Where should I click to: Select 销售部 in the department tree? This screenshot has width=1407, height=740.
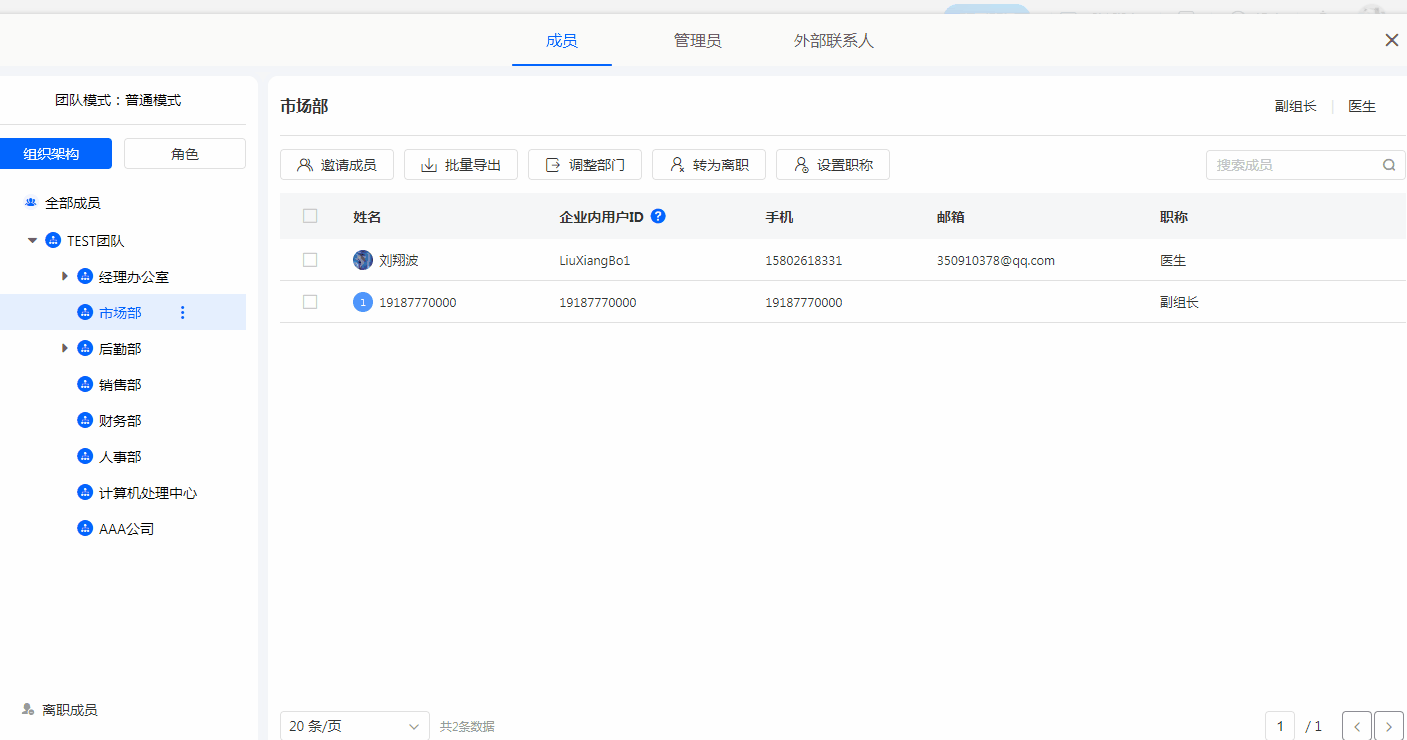[x=120, y=385]
